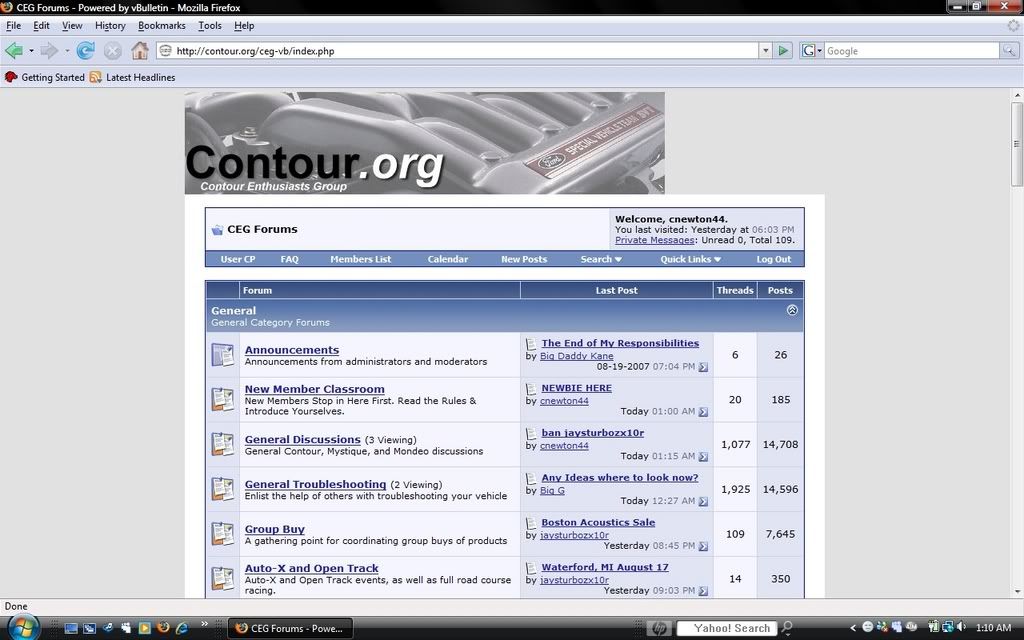
Task: Click the New Member Classroom forum icon
Action: [223, 400]
